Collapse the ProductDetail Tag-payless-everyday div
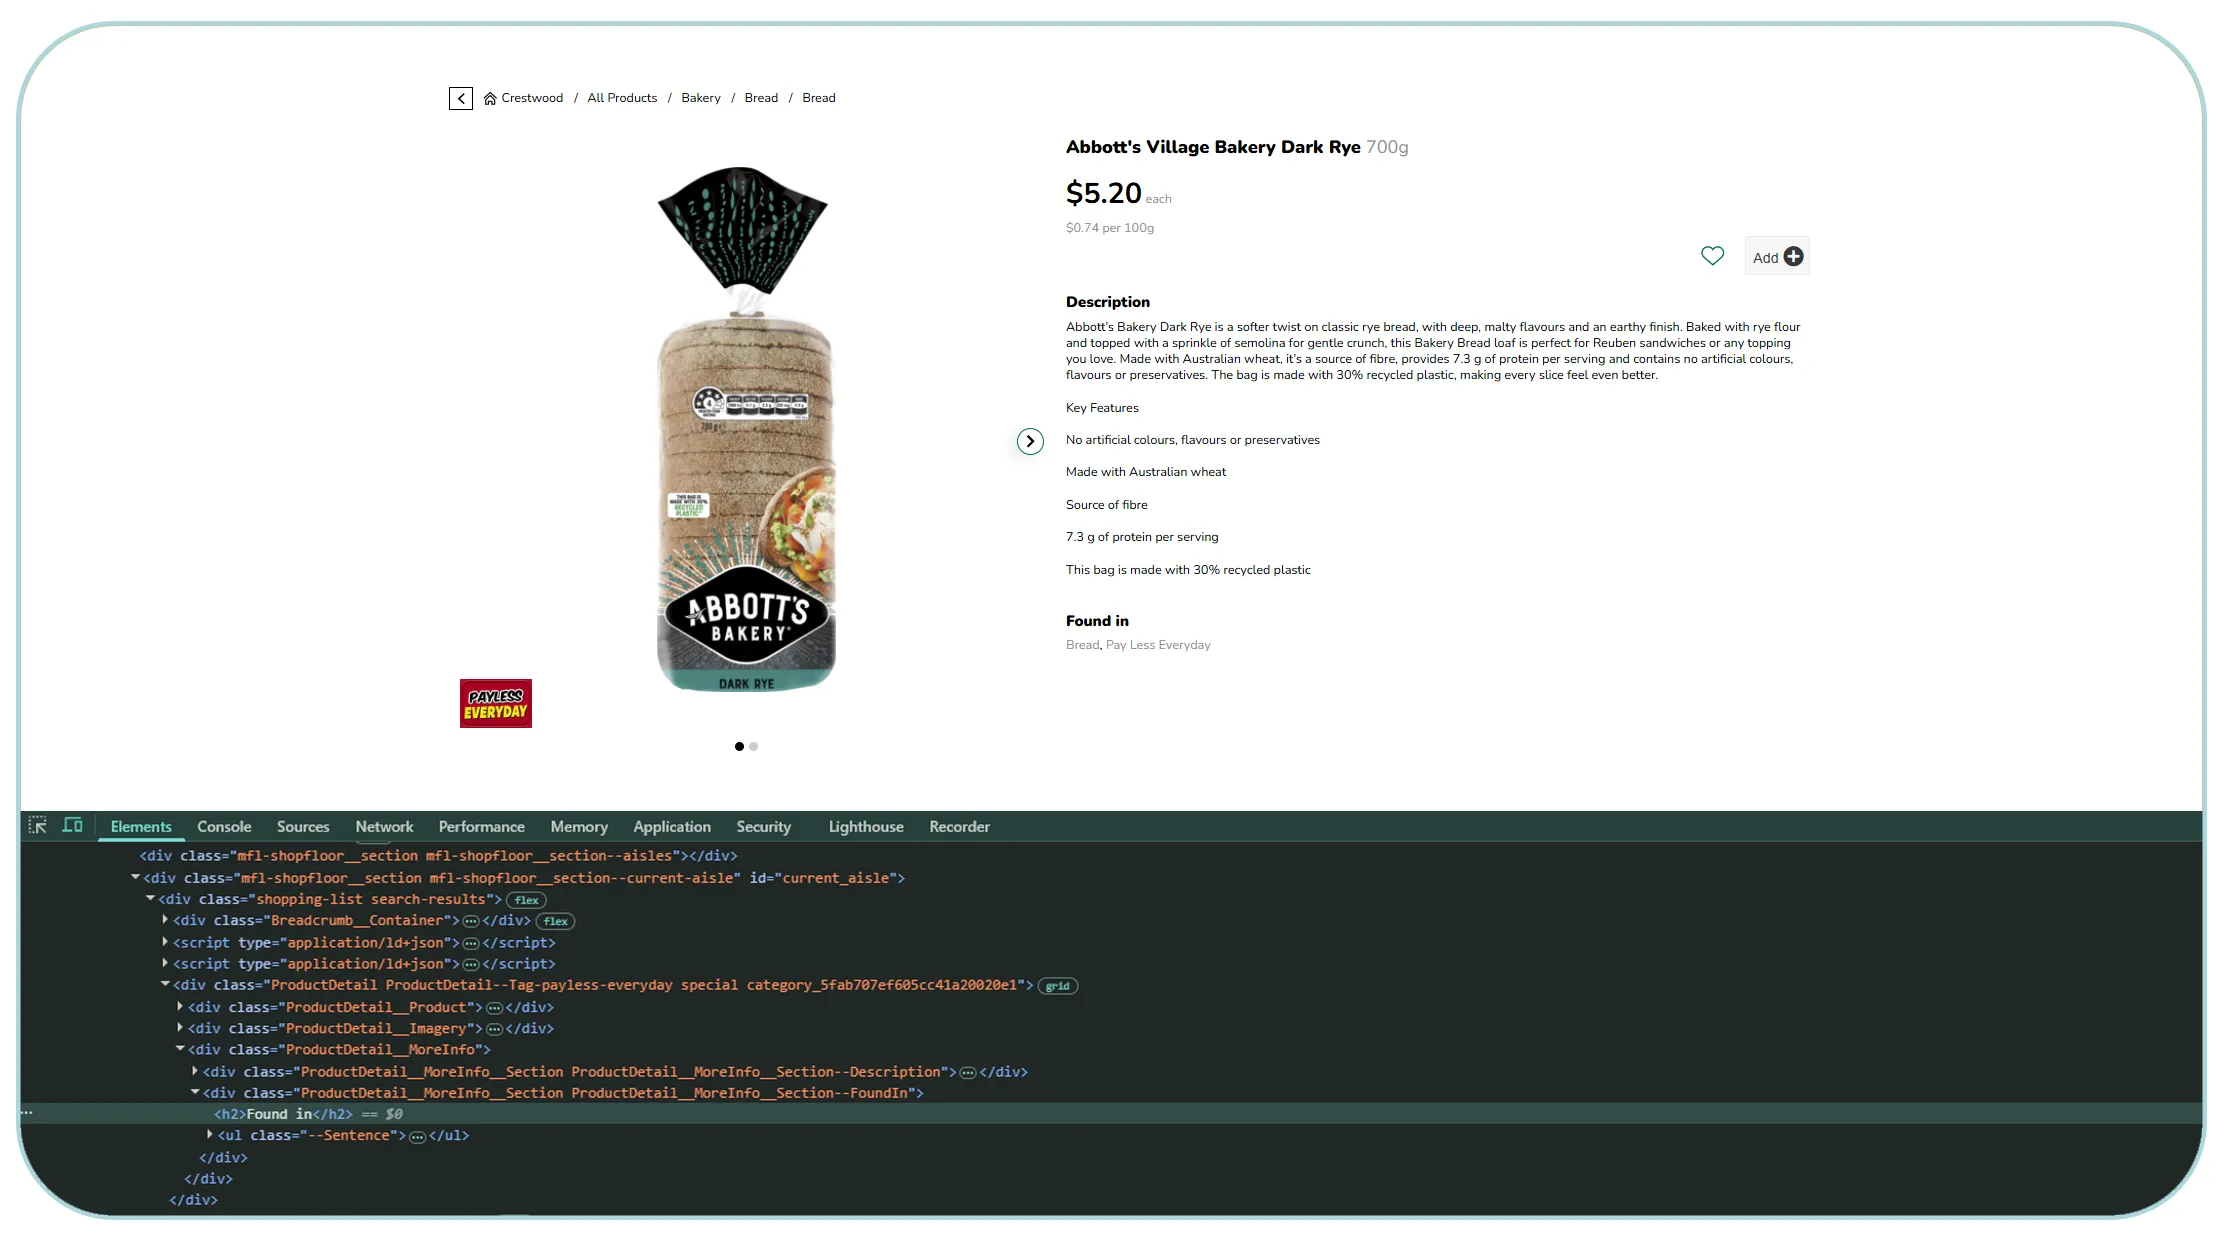 [x=165, y=985]
